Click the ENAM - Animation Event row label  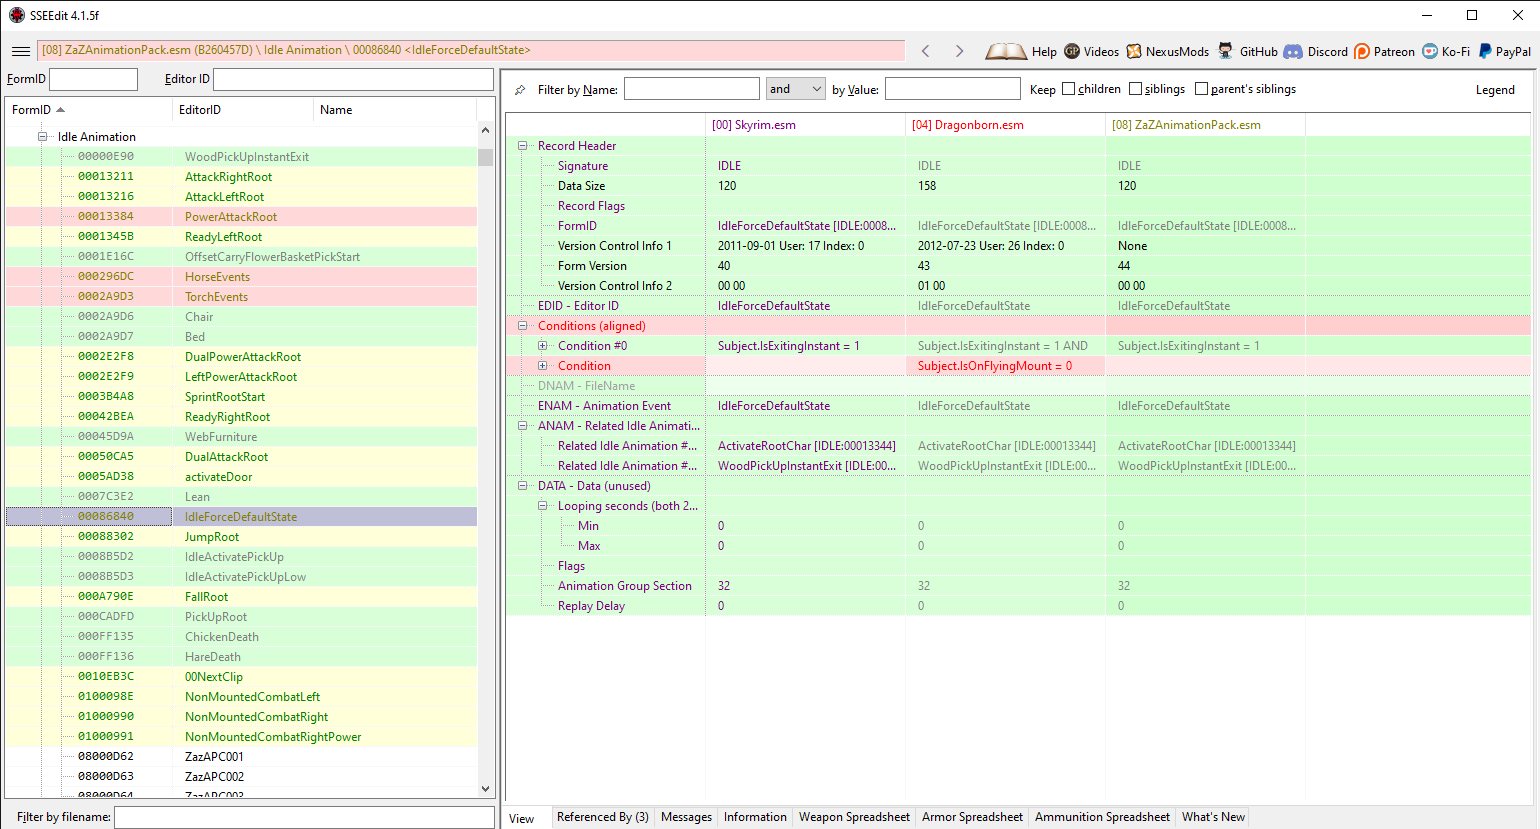click(x=604, y=406)
